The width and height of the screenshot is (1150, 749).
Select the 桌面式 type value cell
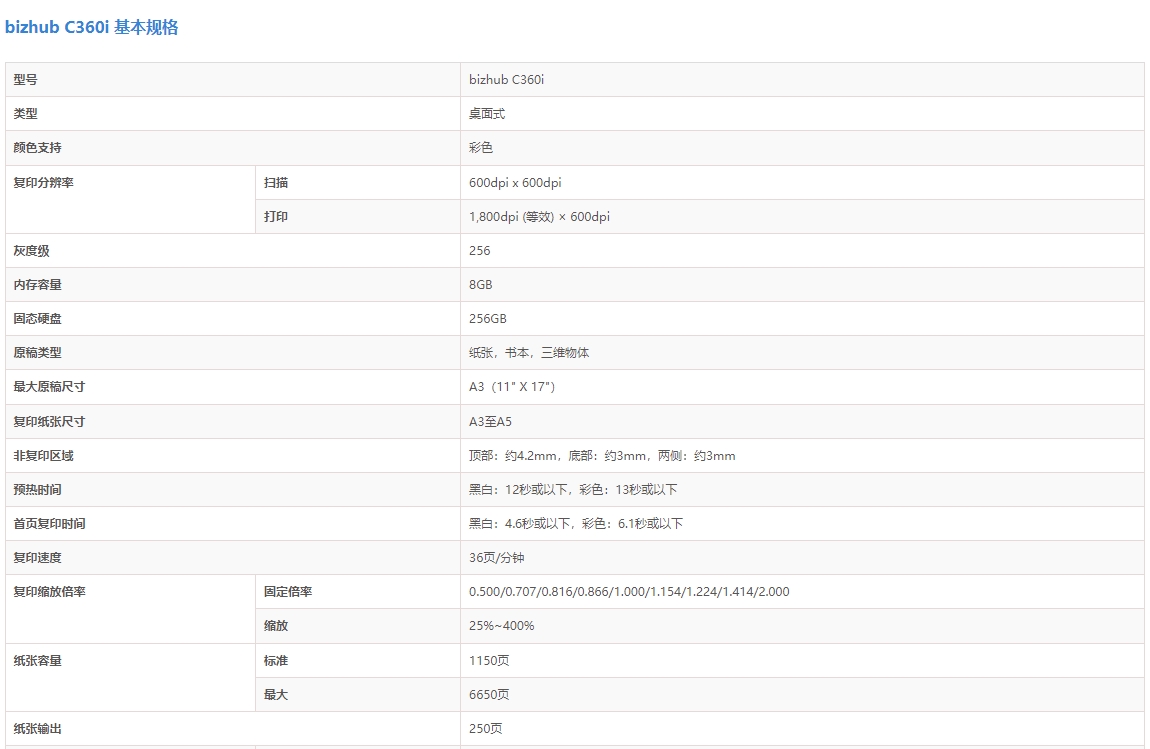pyautogui.click(x=487, y=114)
